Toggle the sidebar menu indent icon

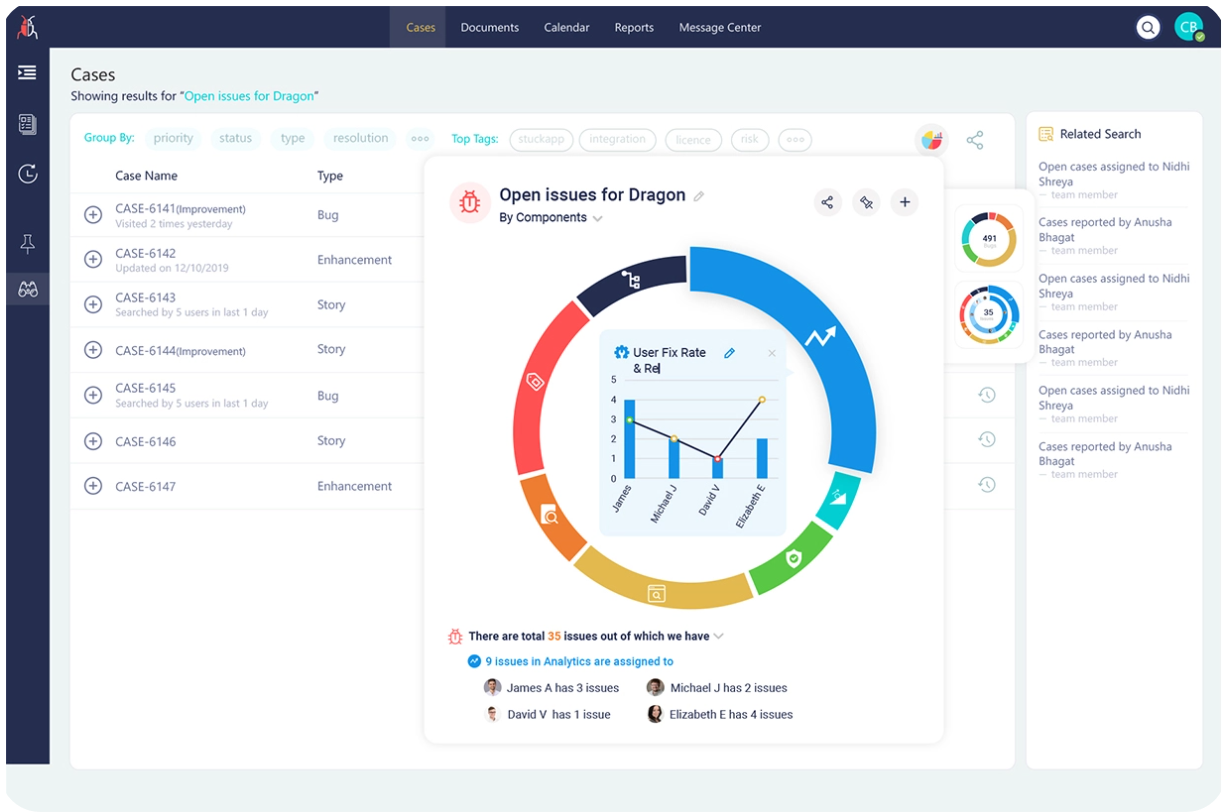pyautogui.click(x=28, y=73)
